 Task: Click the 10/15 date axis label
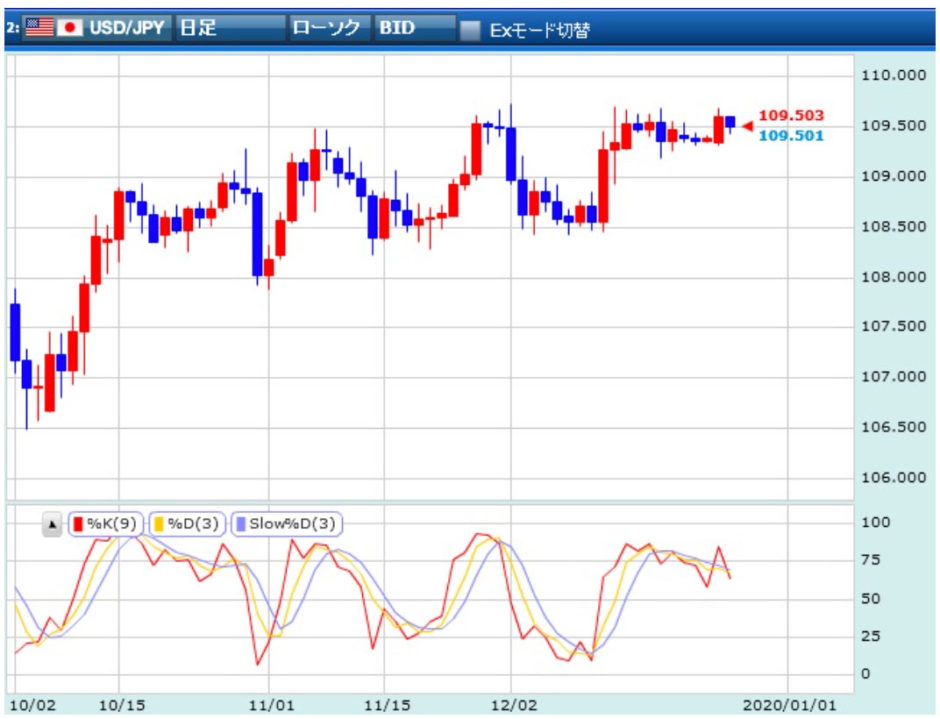click(x=122, y=705)
